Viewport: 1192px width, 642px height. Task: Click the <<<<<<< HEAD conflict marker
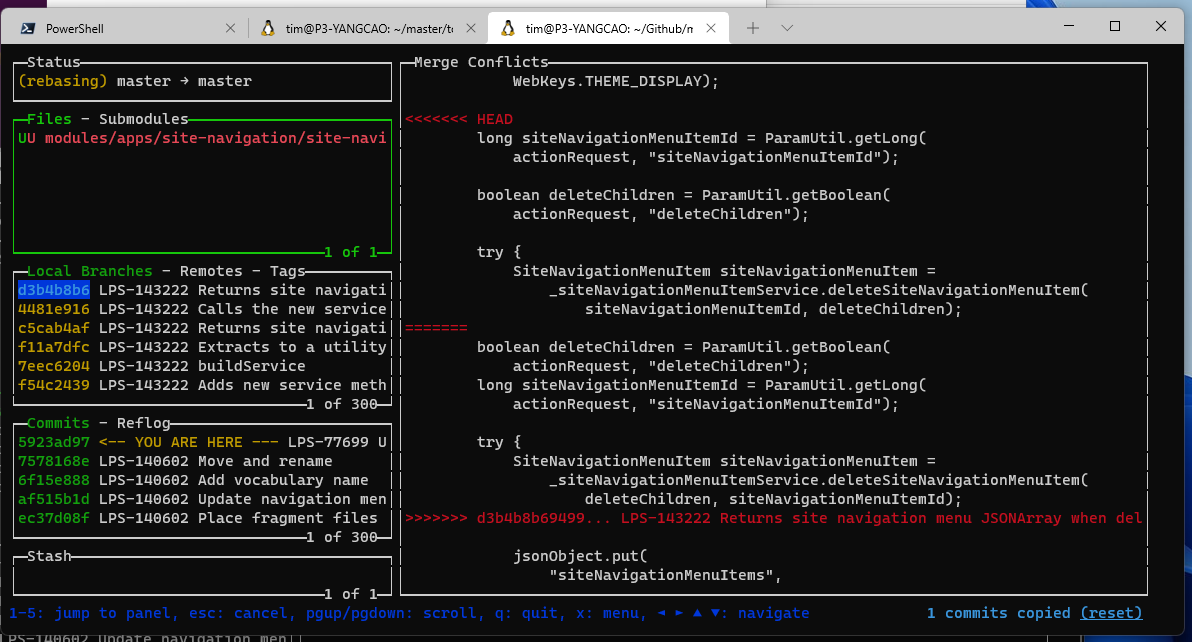click(458, 119)
